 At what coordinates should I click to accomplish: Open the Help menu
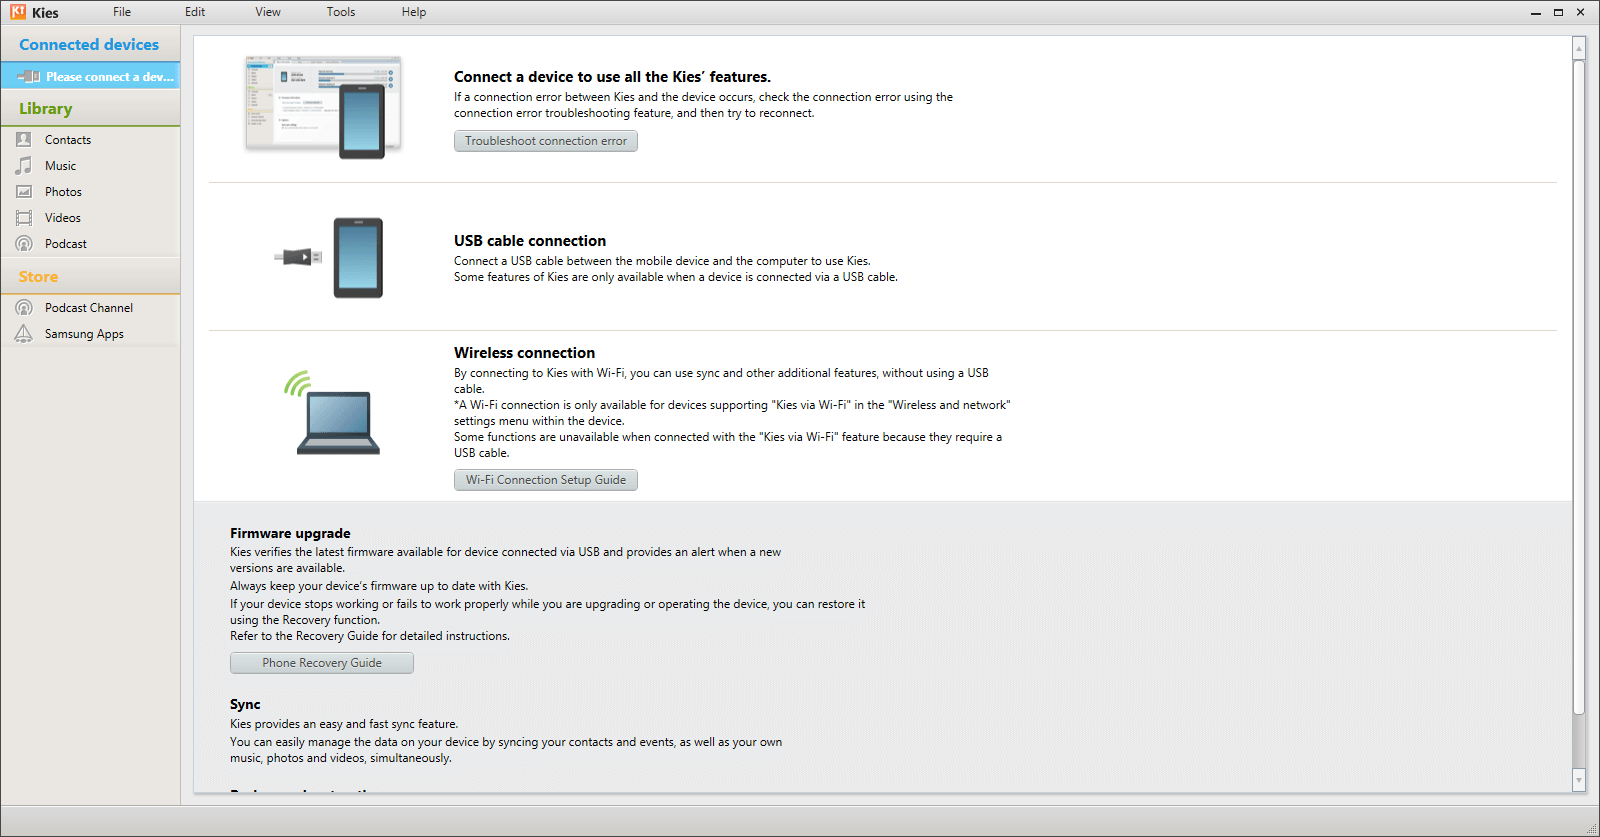(414, 12)
